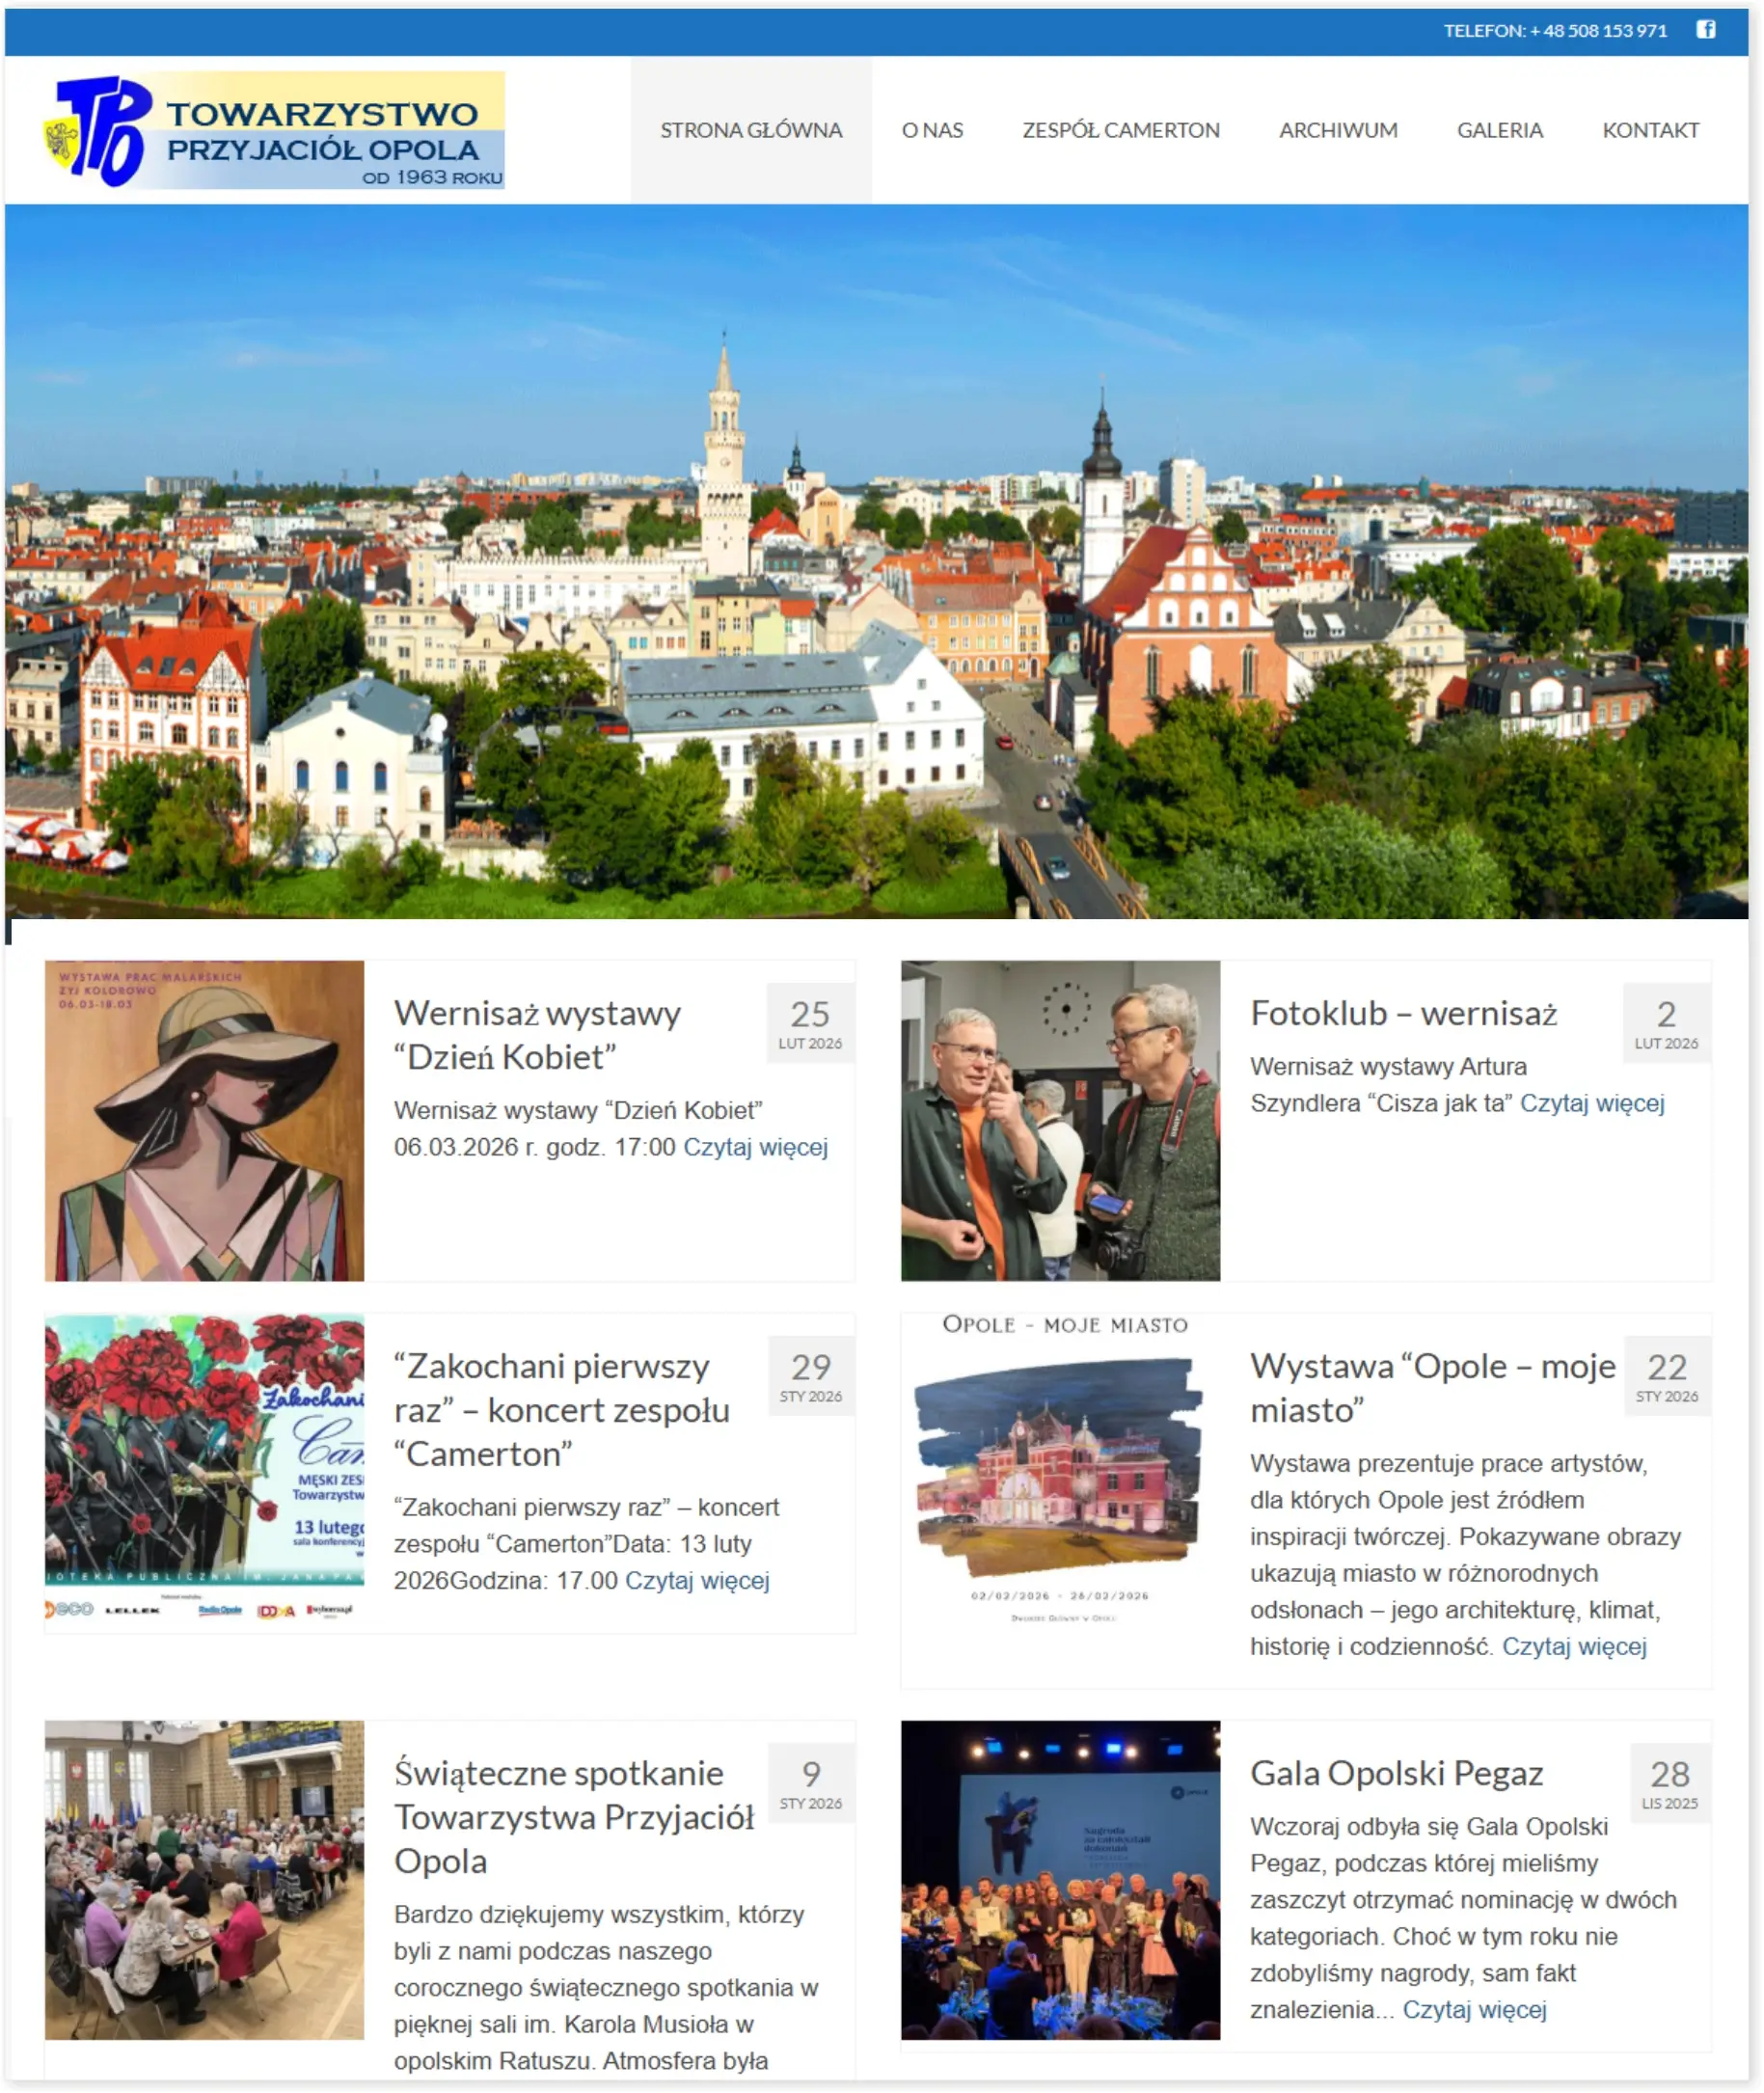Click the Opole panorama banner image
1764x2093 pixels.
point(877,561)
